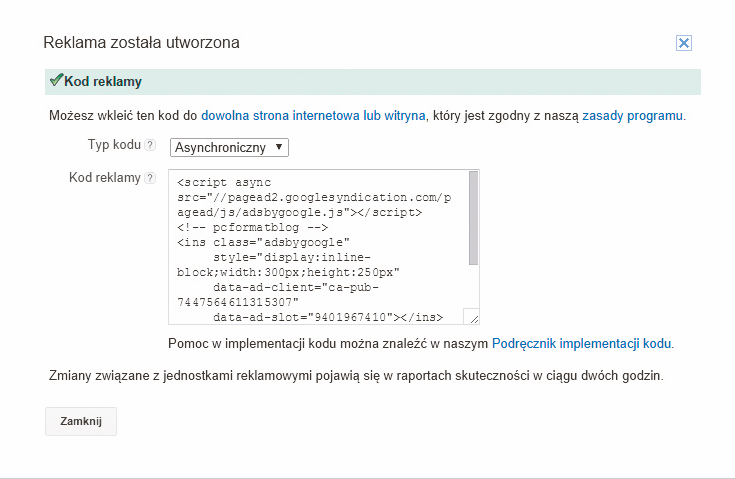Click the script async line in code box
Screen dimensions: 735x479
(217, 183)
